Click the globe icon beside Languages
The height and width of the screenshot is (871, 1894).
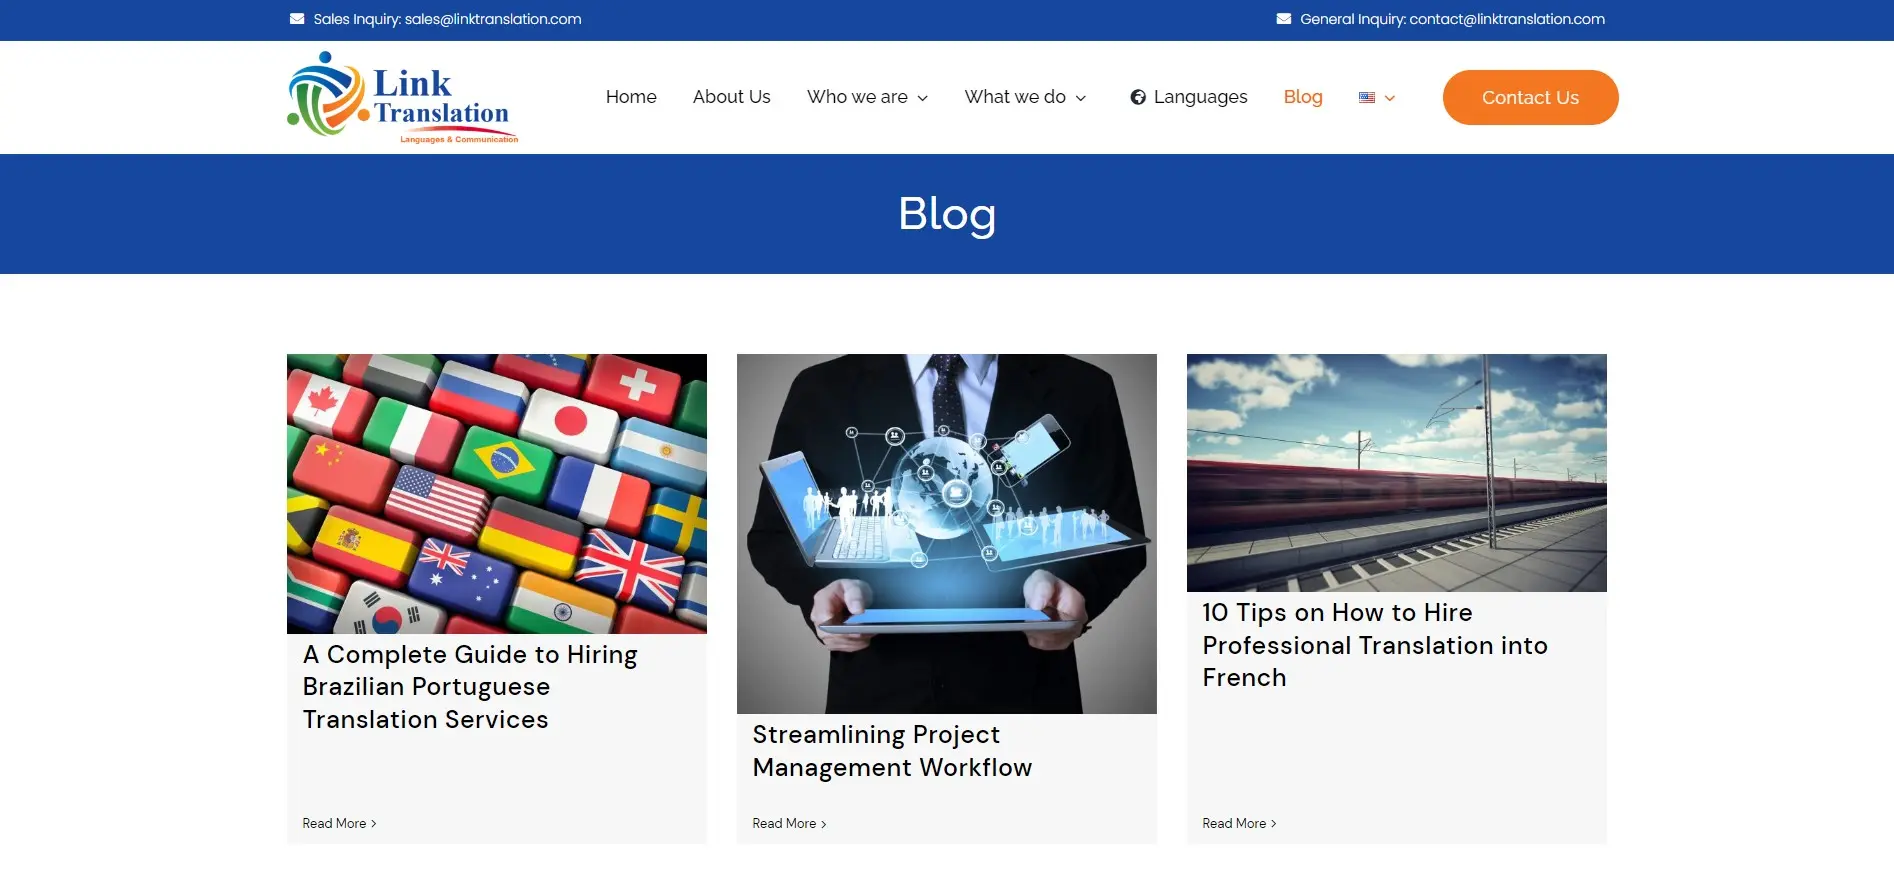click(1138, 97)
